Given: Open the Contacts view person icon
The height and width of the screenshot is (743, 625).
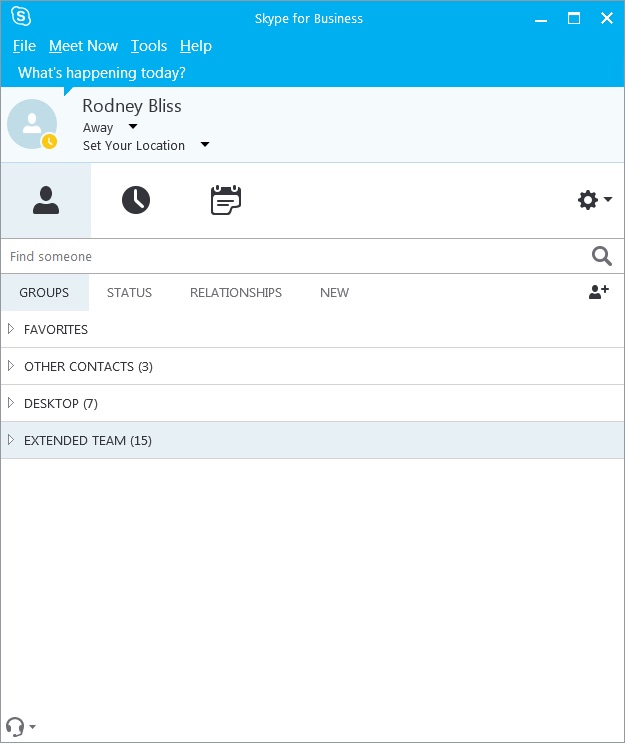Looking at the screenshot, I should [46, 200].
